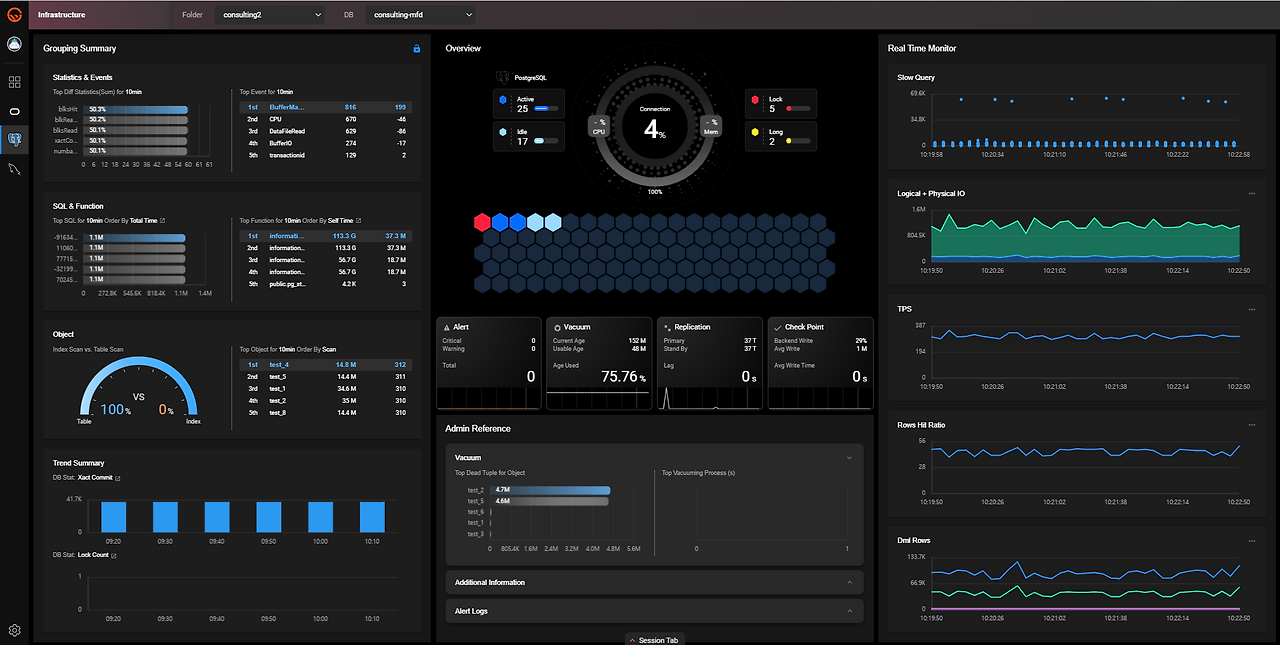The width and height of the screenshot is (1280, 645).
Task: Click the Infrastructure title in the top bar
Action: 61,15
